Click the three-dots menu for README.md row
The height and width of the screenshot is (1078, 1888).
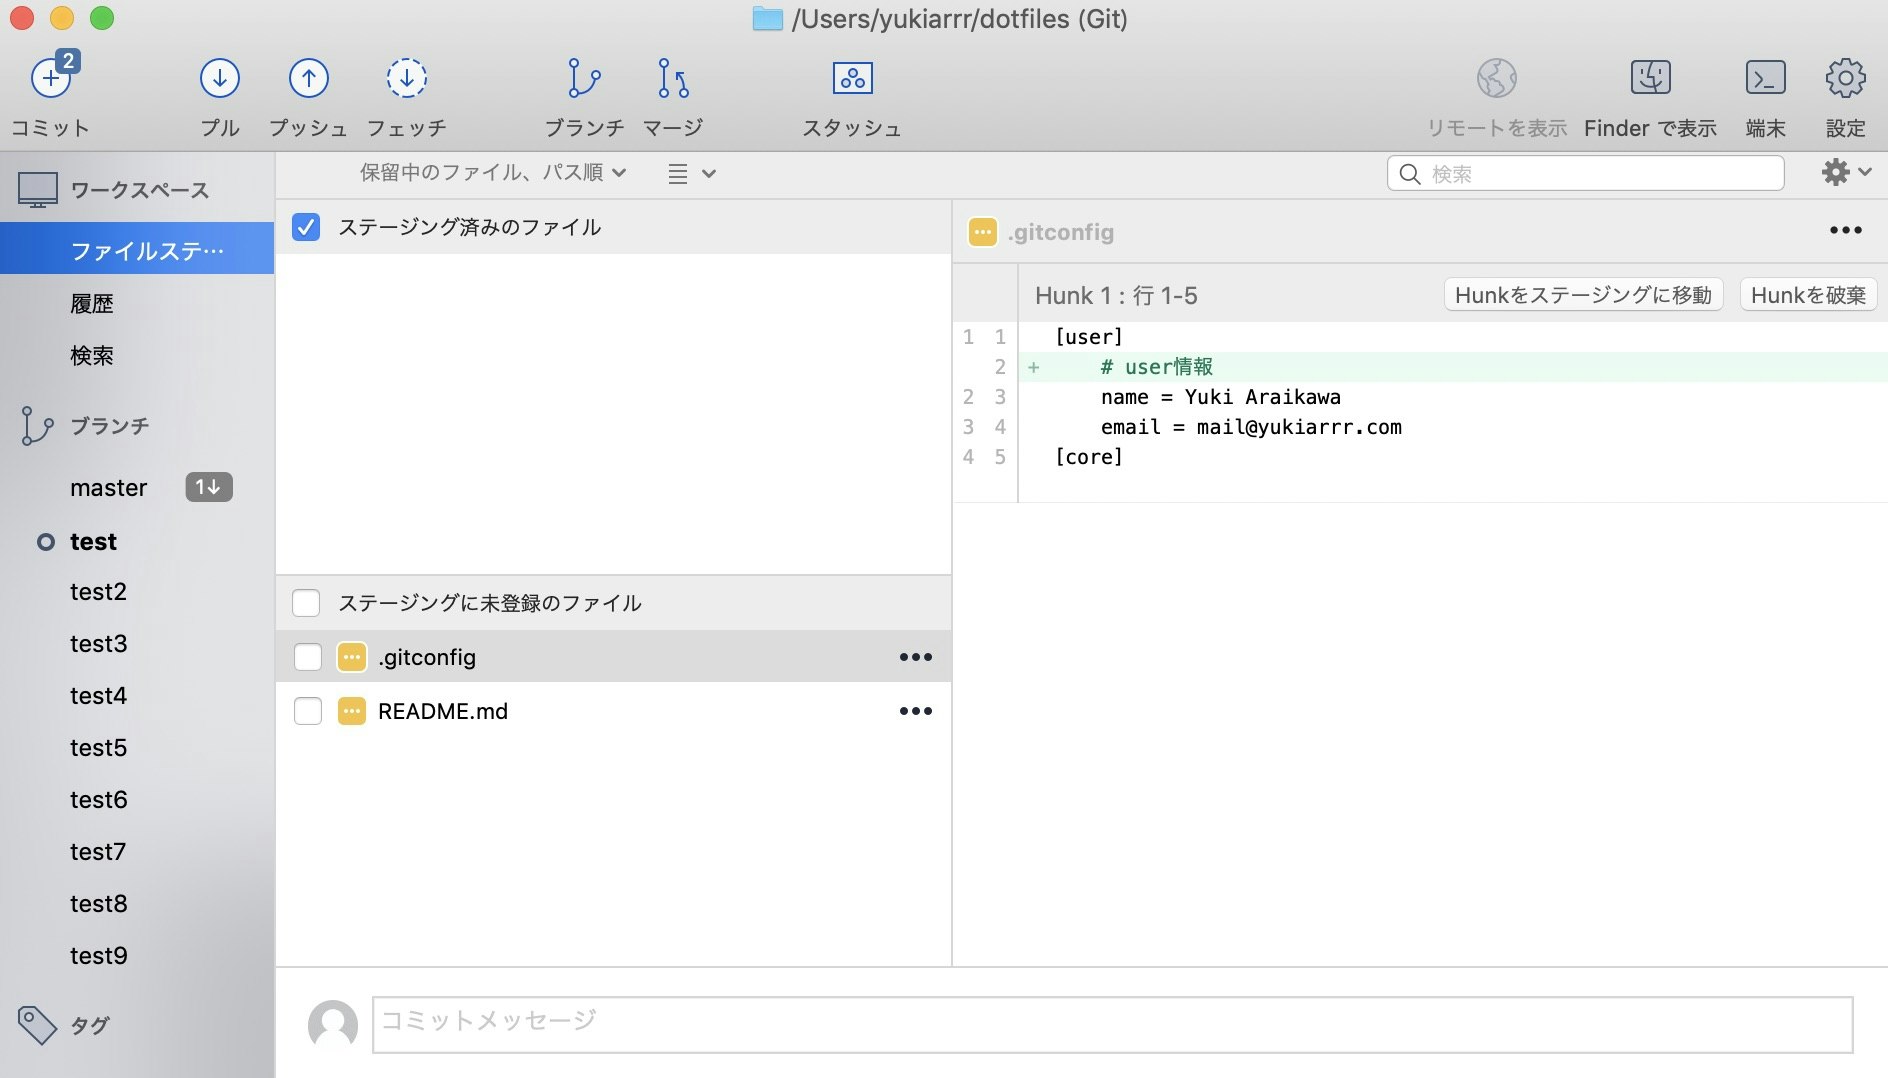click(916, 711)
